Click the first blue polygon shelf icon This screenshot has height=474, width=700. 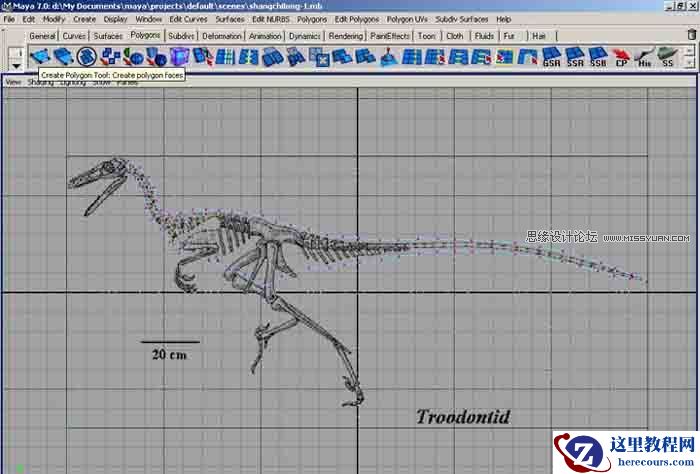40,57
